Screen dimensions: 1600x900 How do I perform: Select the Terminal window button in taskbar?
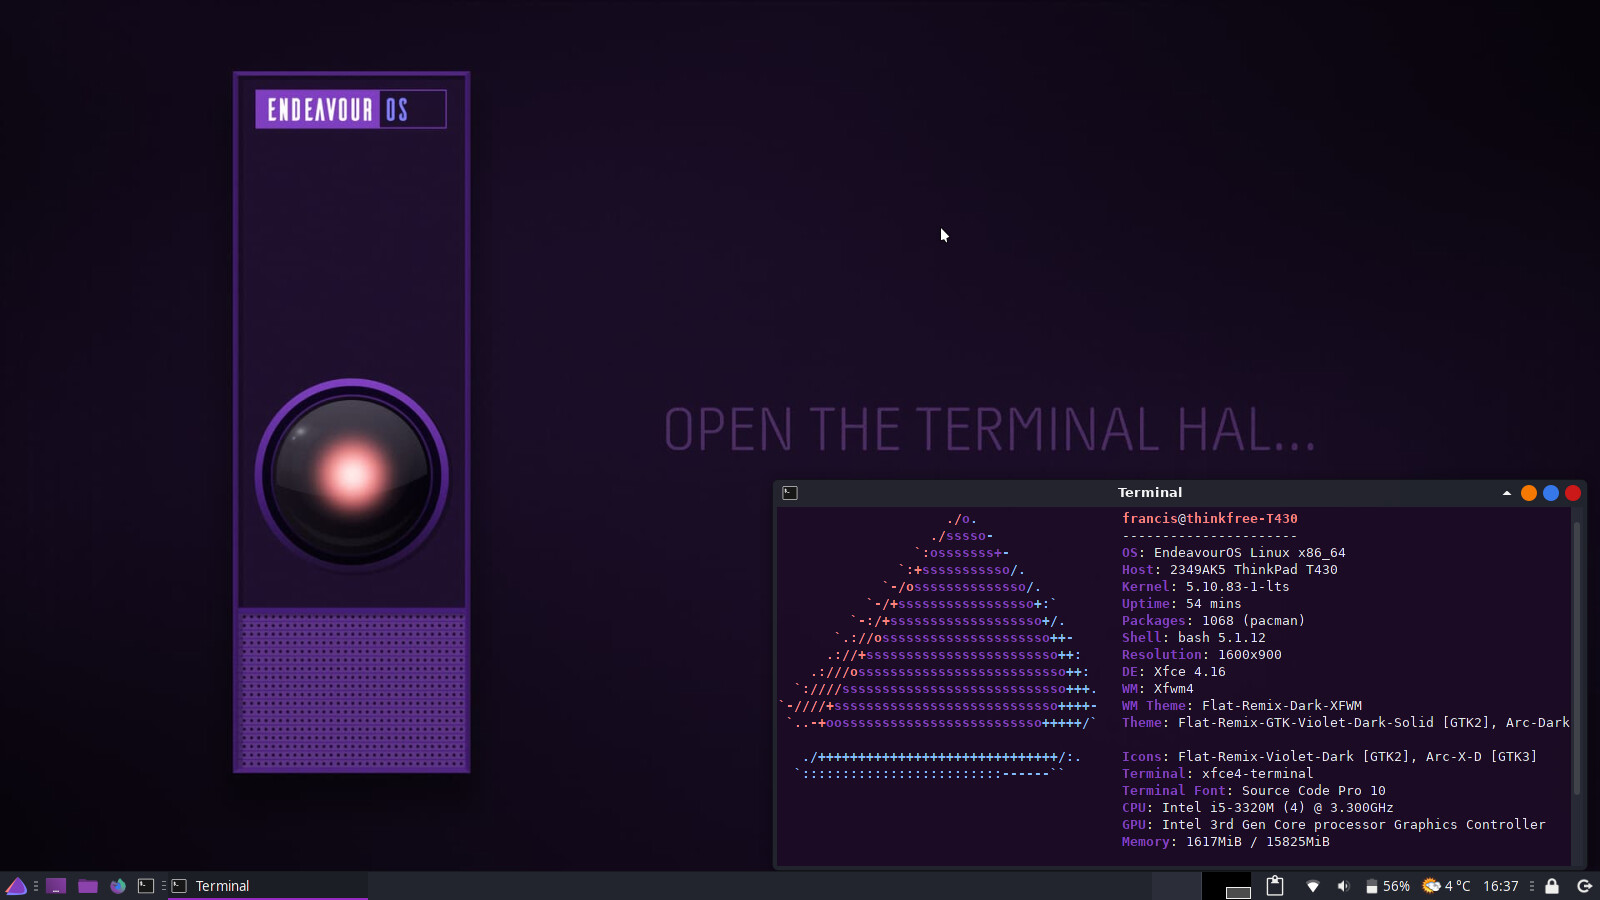point(267,886)
